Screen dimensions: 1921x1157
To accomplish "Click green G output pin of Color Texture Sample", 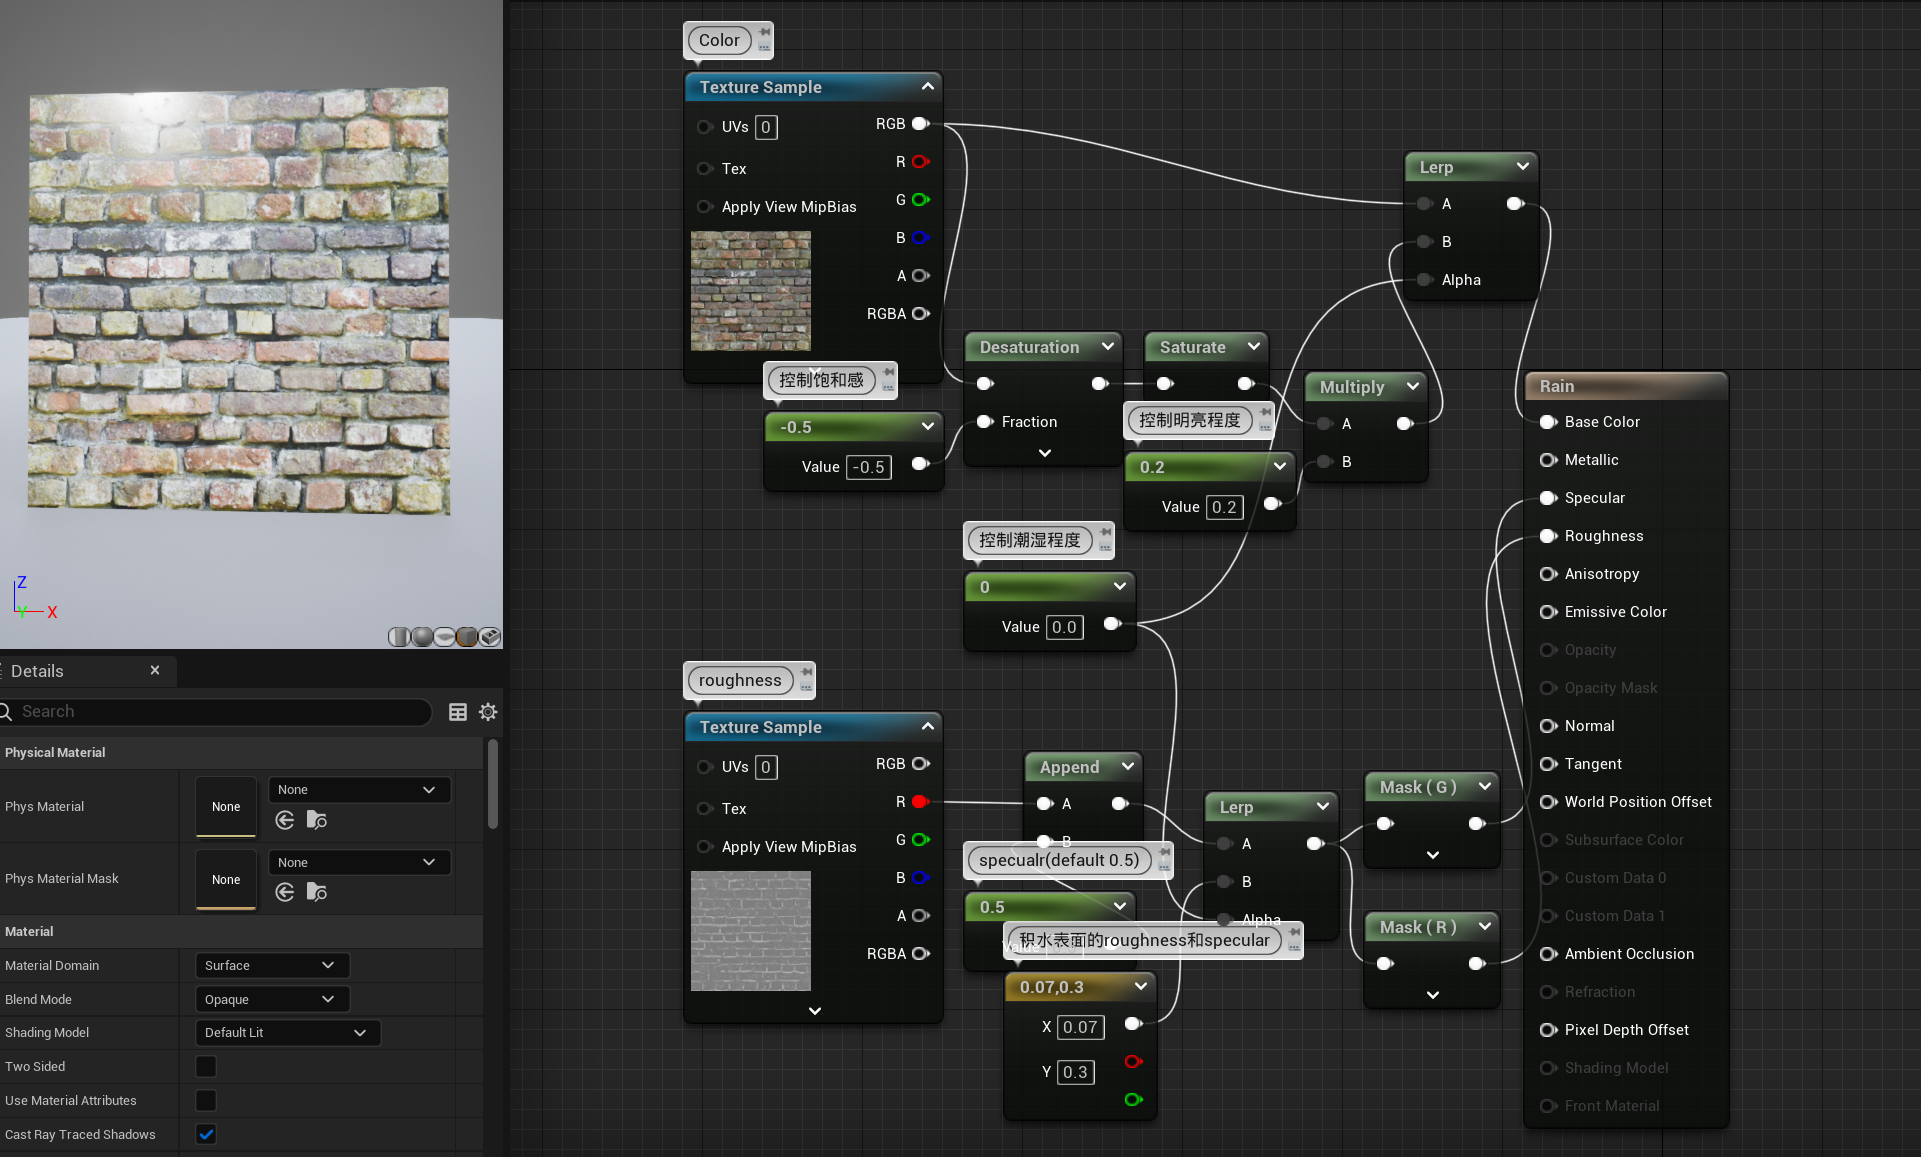I will click(x=920, y=200).
